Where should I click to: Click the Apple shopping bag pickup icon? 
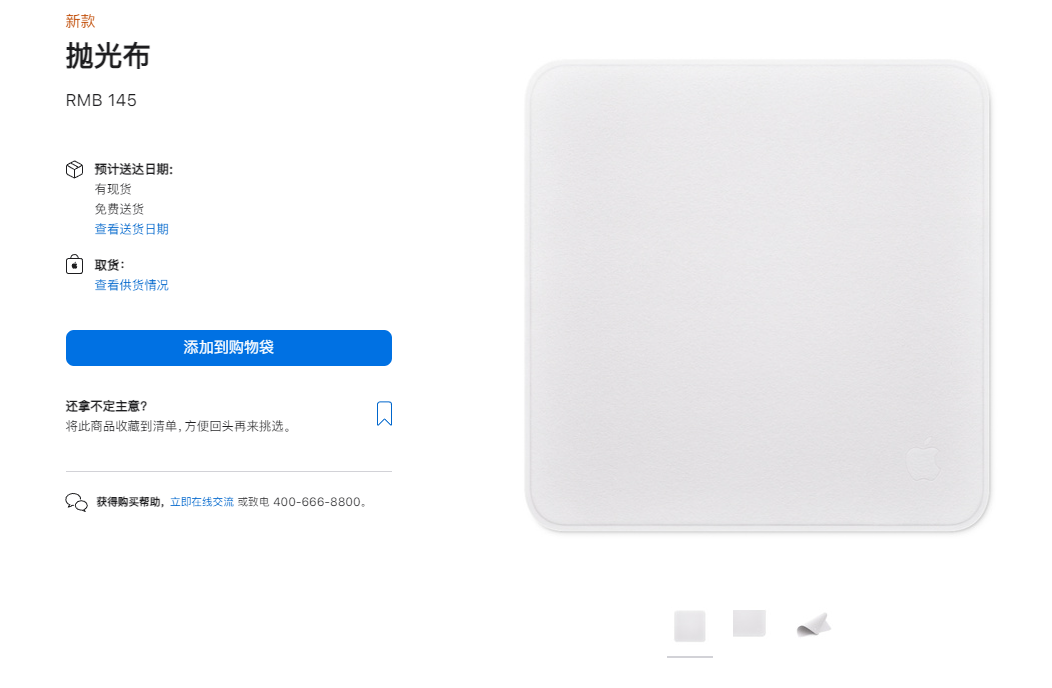pyautogui.click(x=74, y=264)
